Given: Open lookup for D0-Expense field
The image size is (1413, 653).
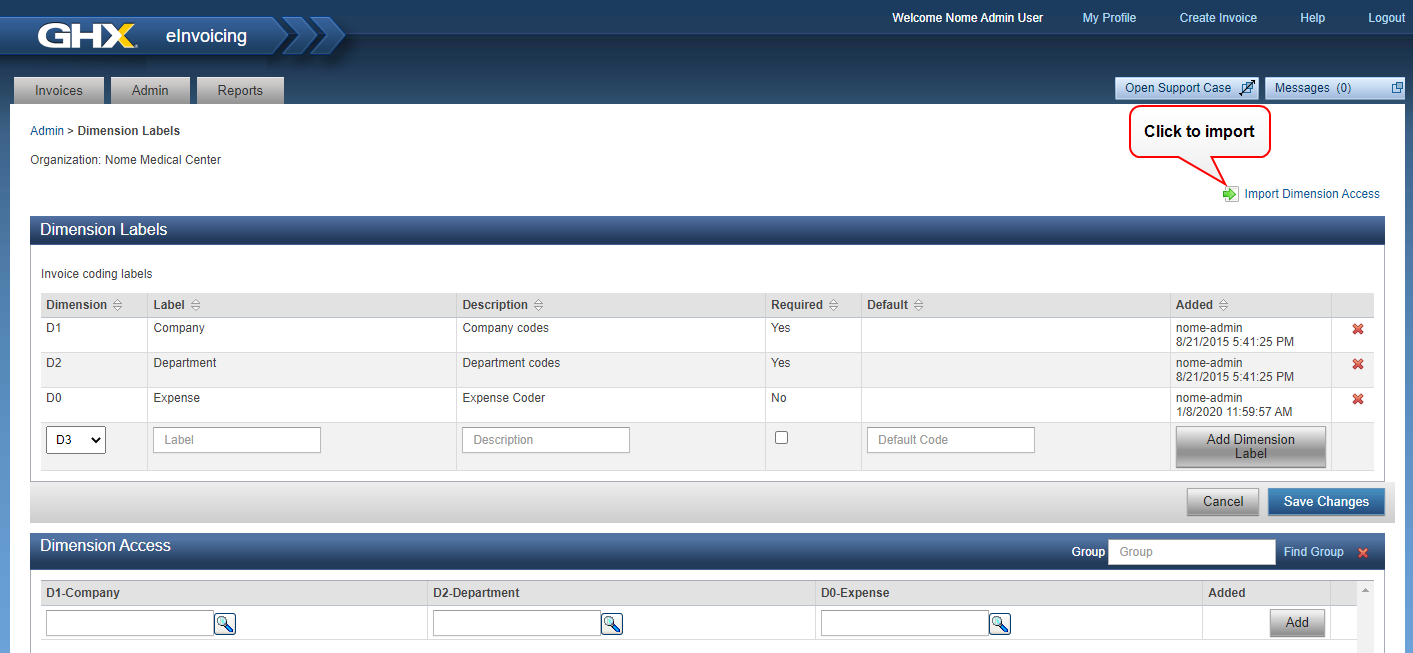Looking at the screenshot, I should (x=999, y=624).
